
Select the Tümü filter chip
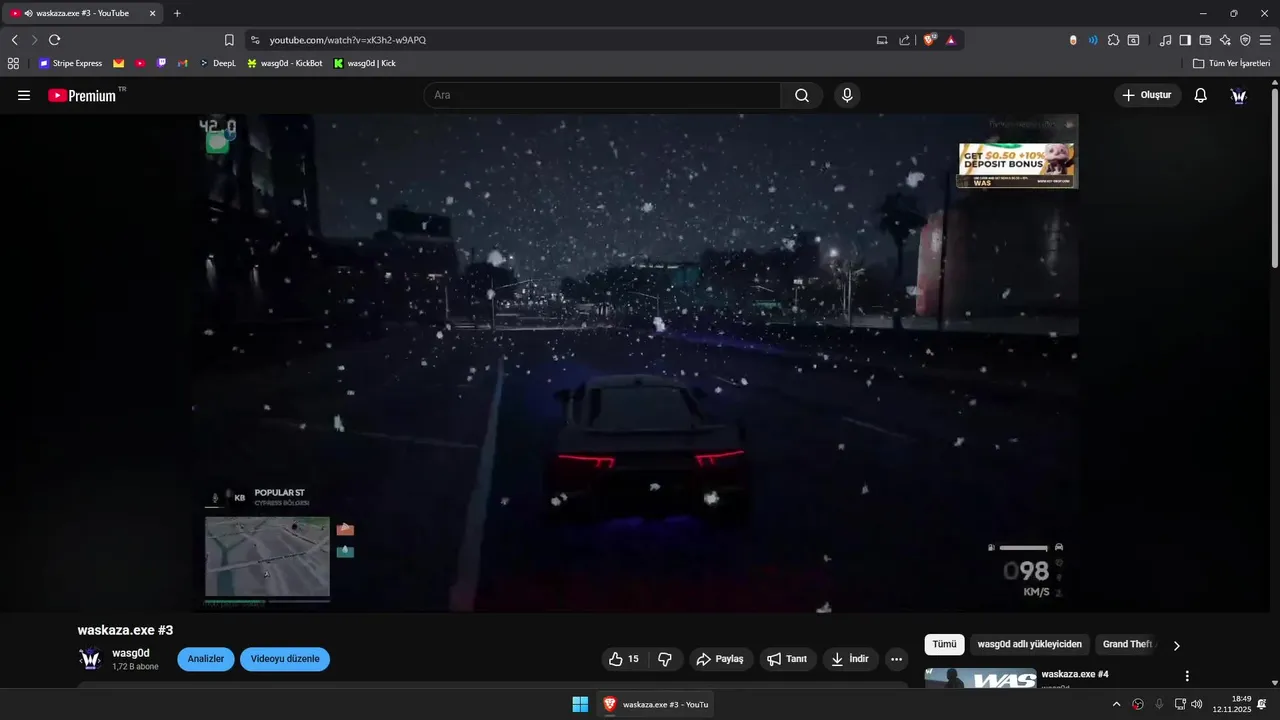945,645
